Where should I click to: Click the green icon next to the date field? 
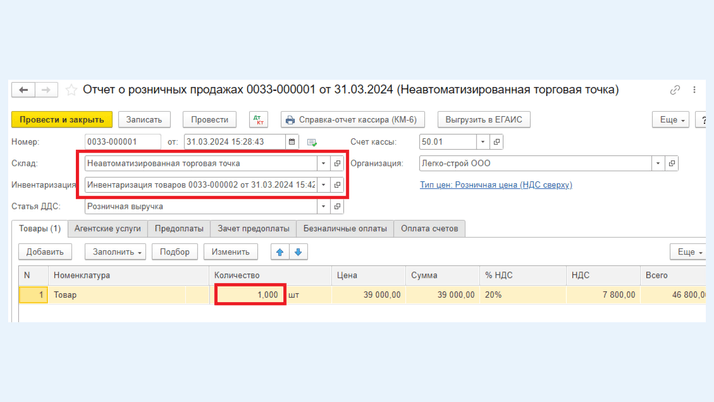point(312,142)
